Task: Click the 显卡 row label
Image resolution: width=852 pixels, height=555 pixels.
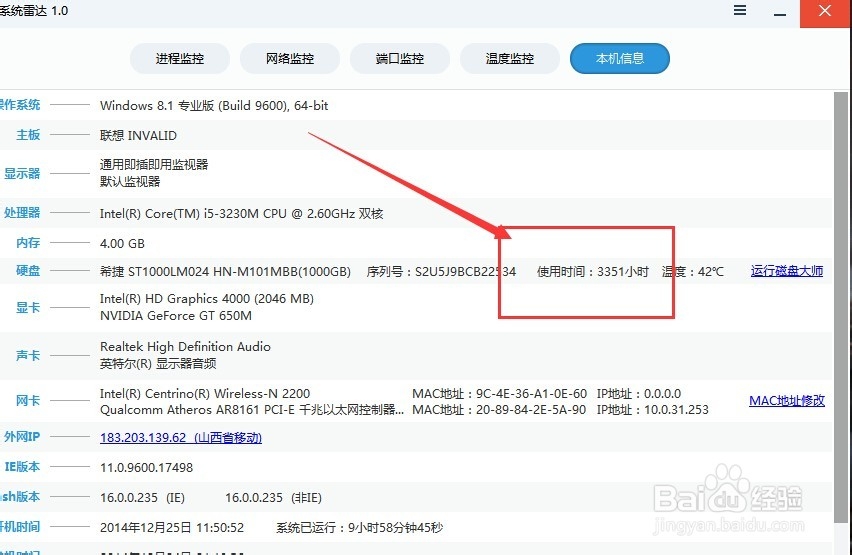Action: 28,307
